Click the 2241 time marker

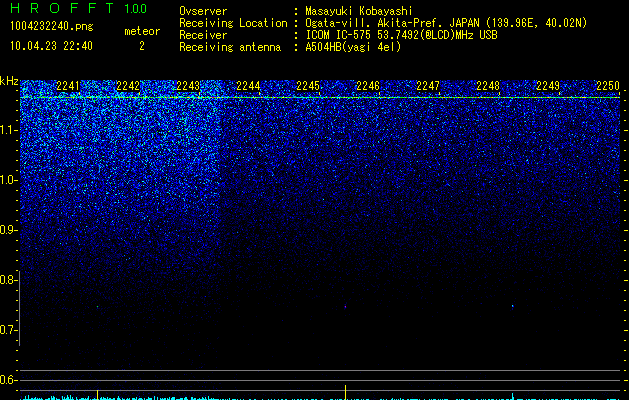pyautogui.click(x=68, y=86)
